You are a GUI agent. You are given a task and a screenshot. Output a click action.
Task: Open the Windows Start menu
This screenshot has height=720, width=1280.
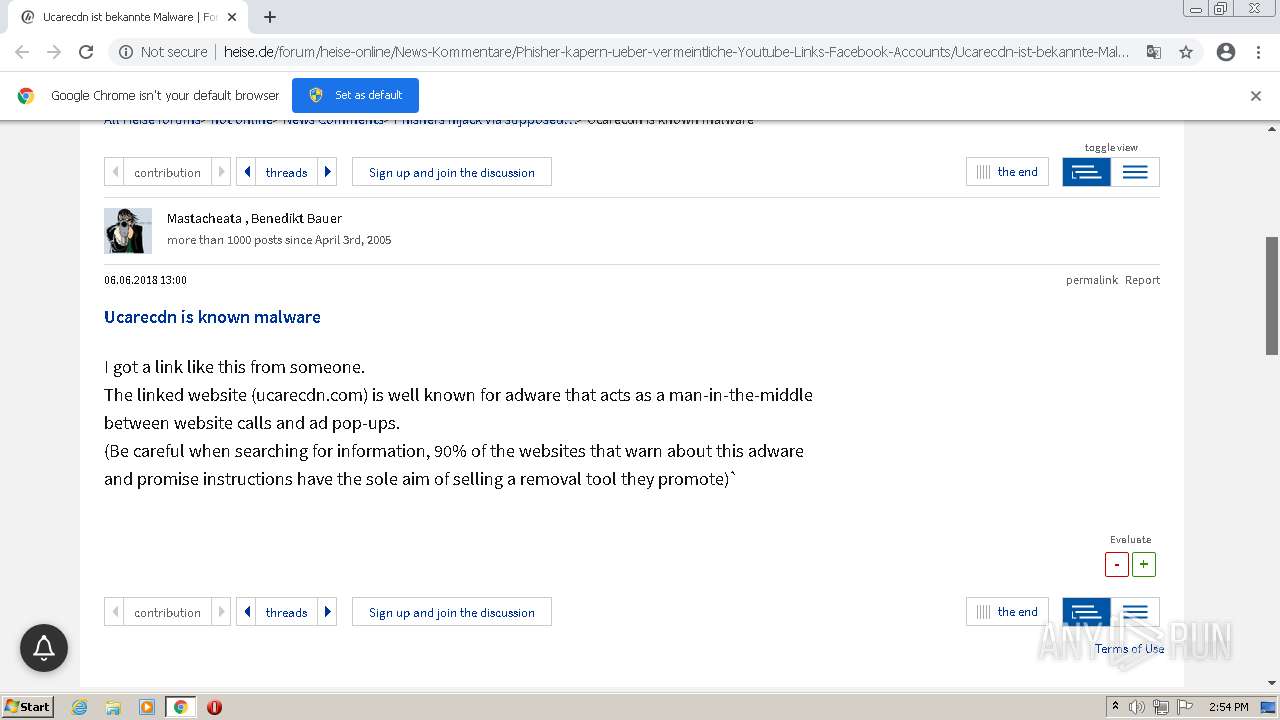click(28, 707)
